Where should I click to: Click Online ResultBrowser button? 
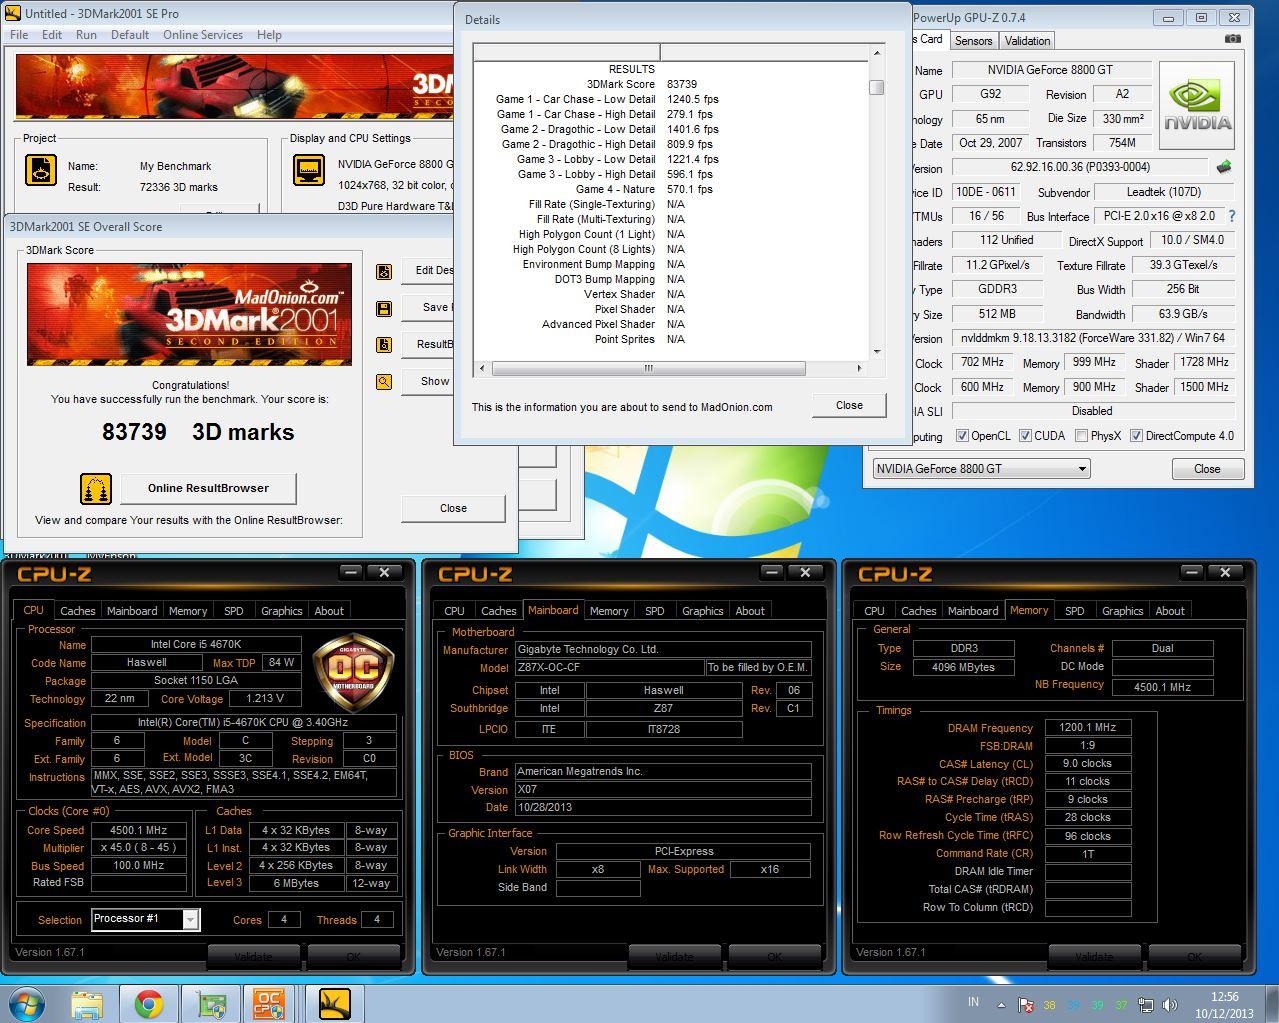[x=208, y=488]
